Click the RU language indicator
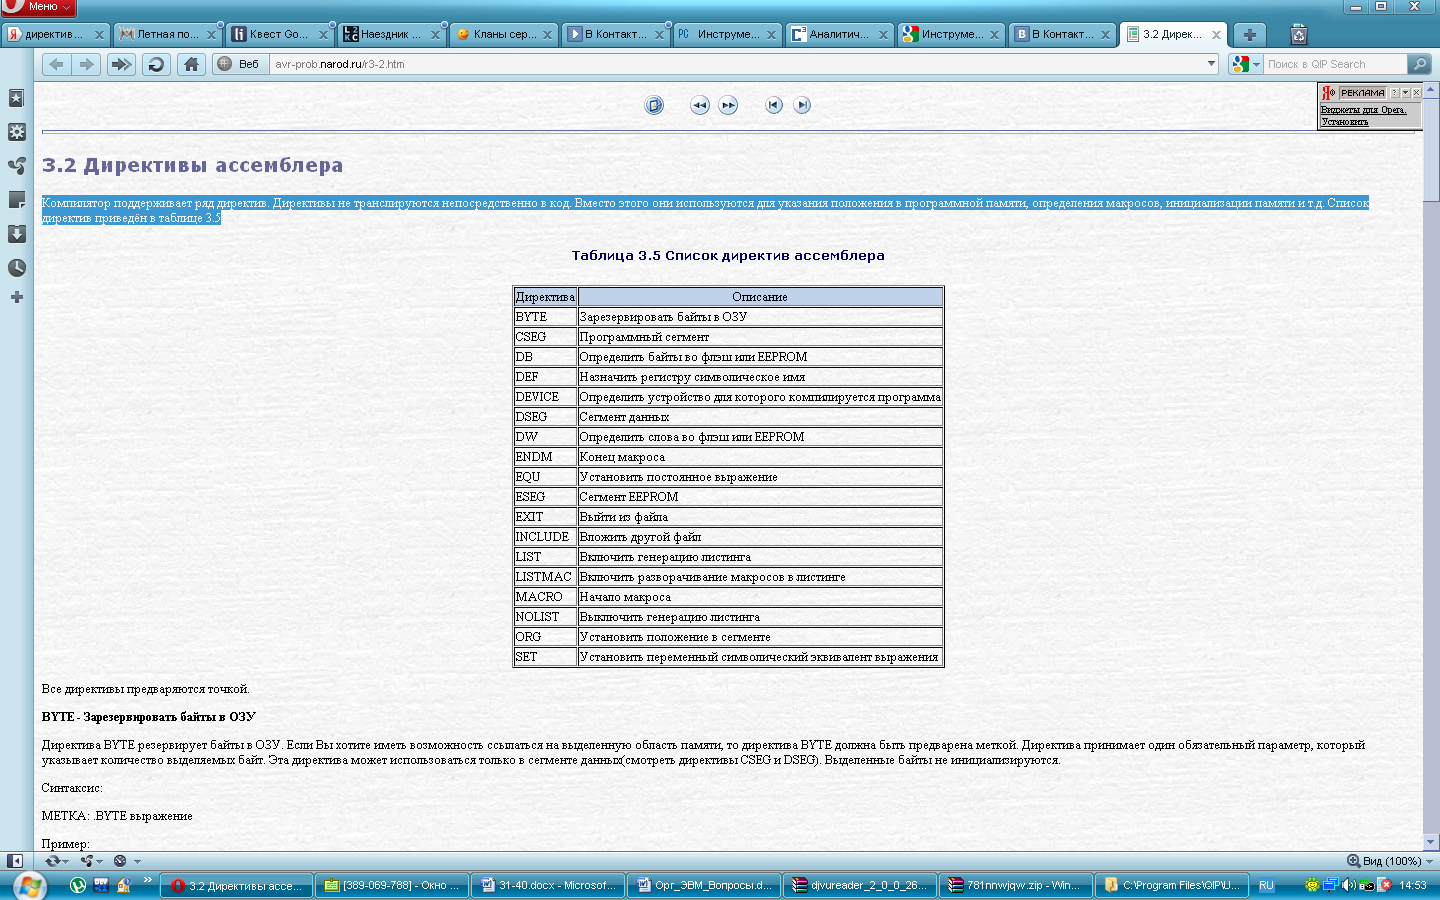 (1266, 885)
